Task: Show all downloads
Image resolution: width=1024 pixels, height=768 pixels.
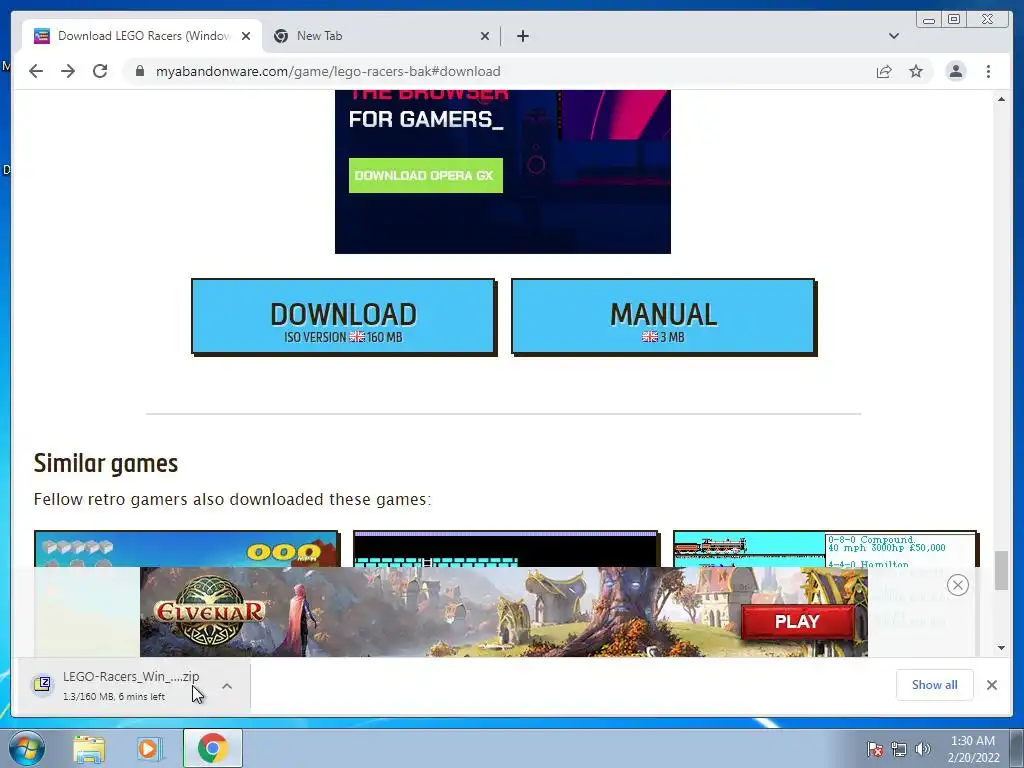Action: click(935, 684)
